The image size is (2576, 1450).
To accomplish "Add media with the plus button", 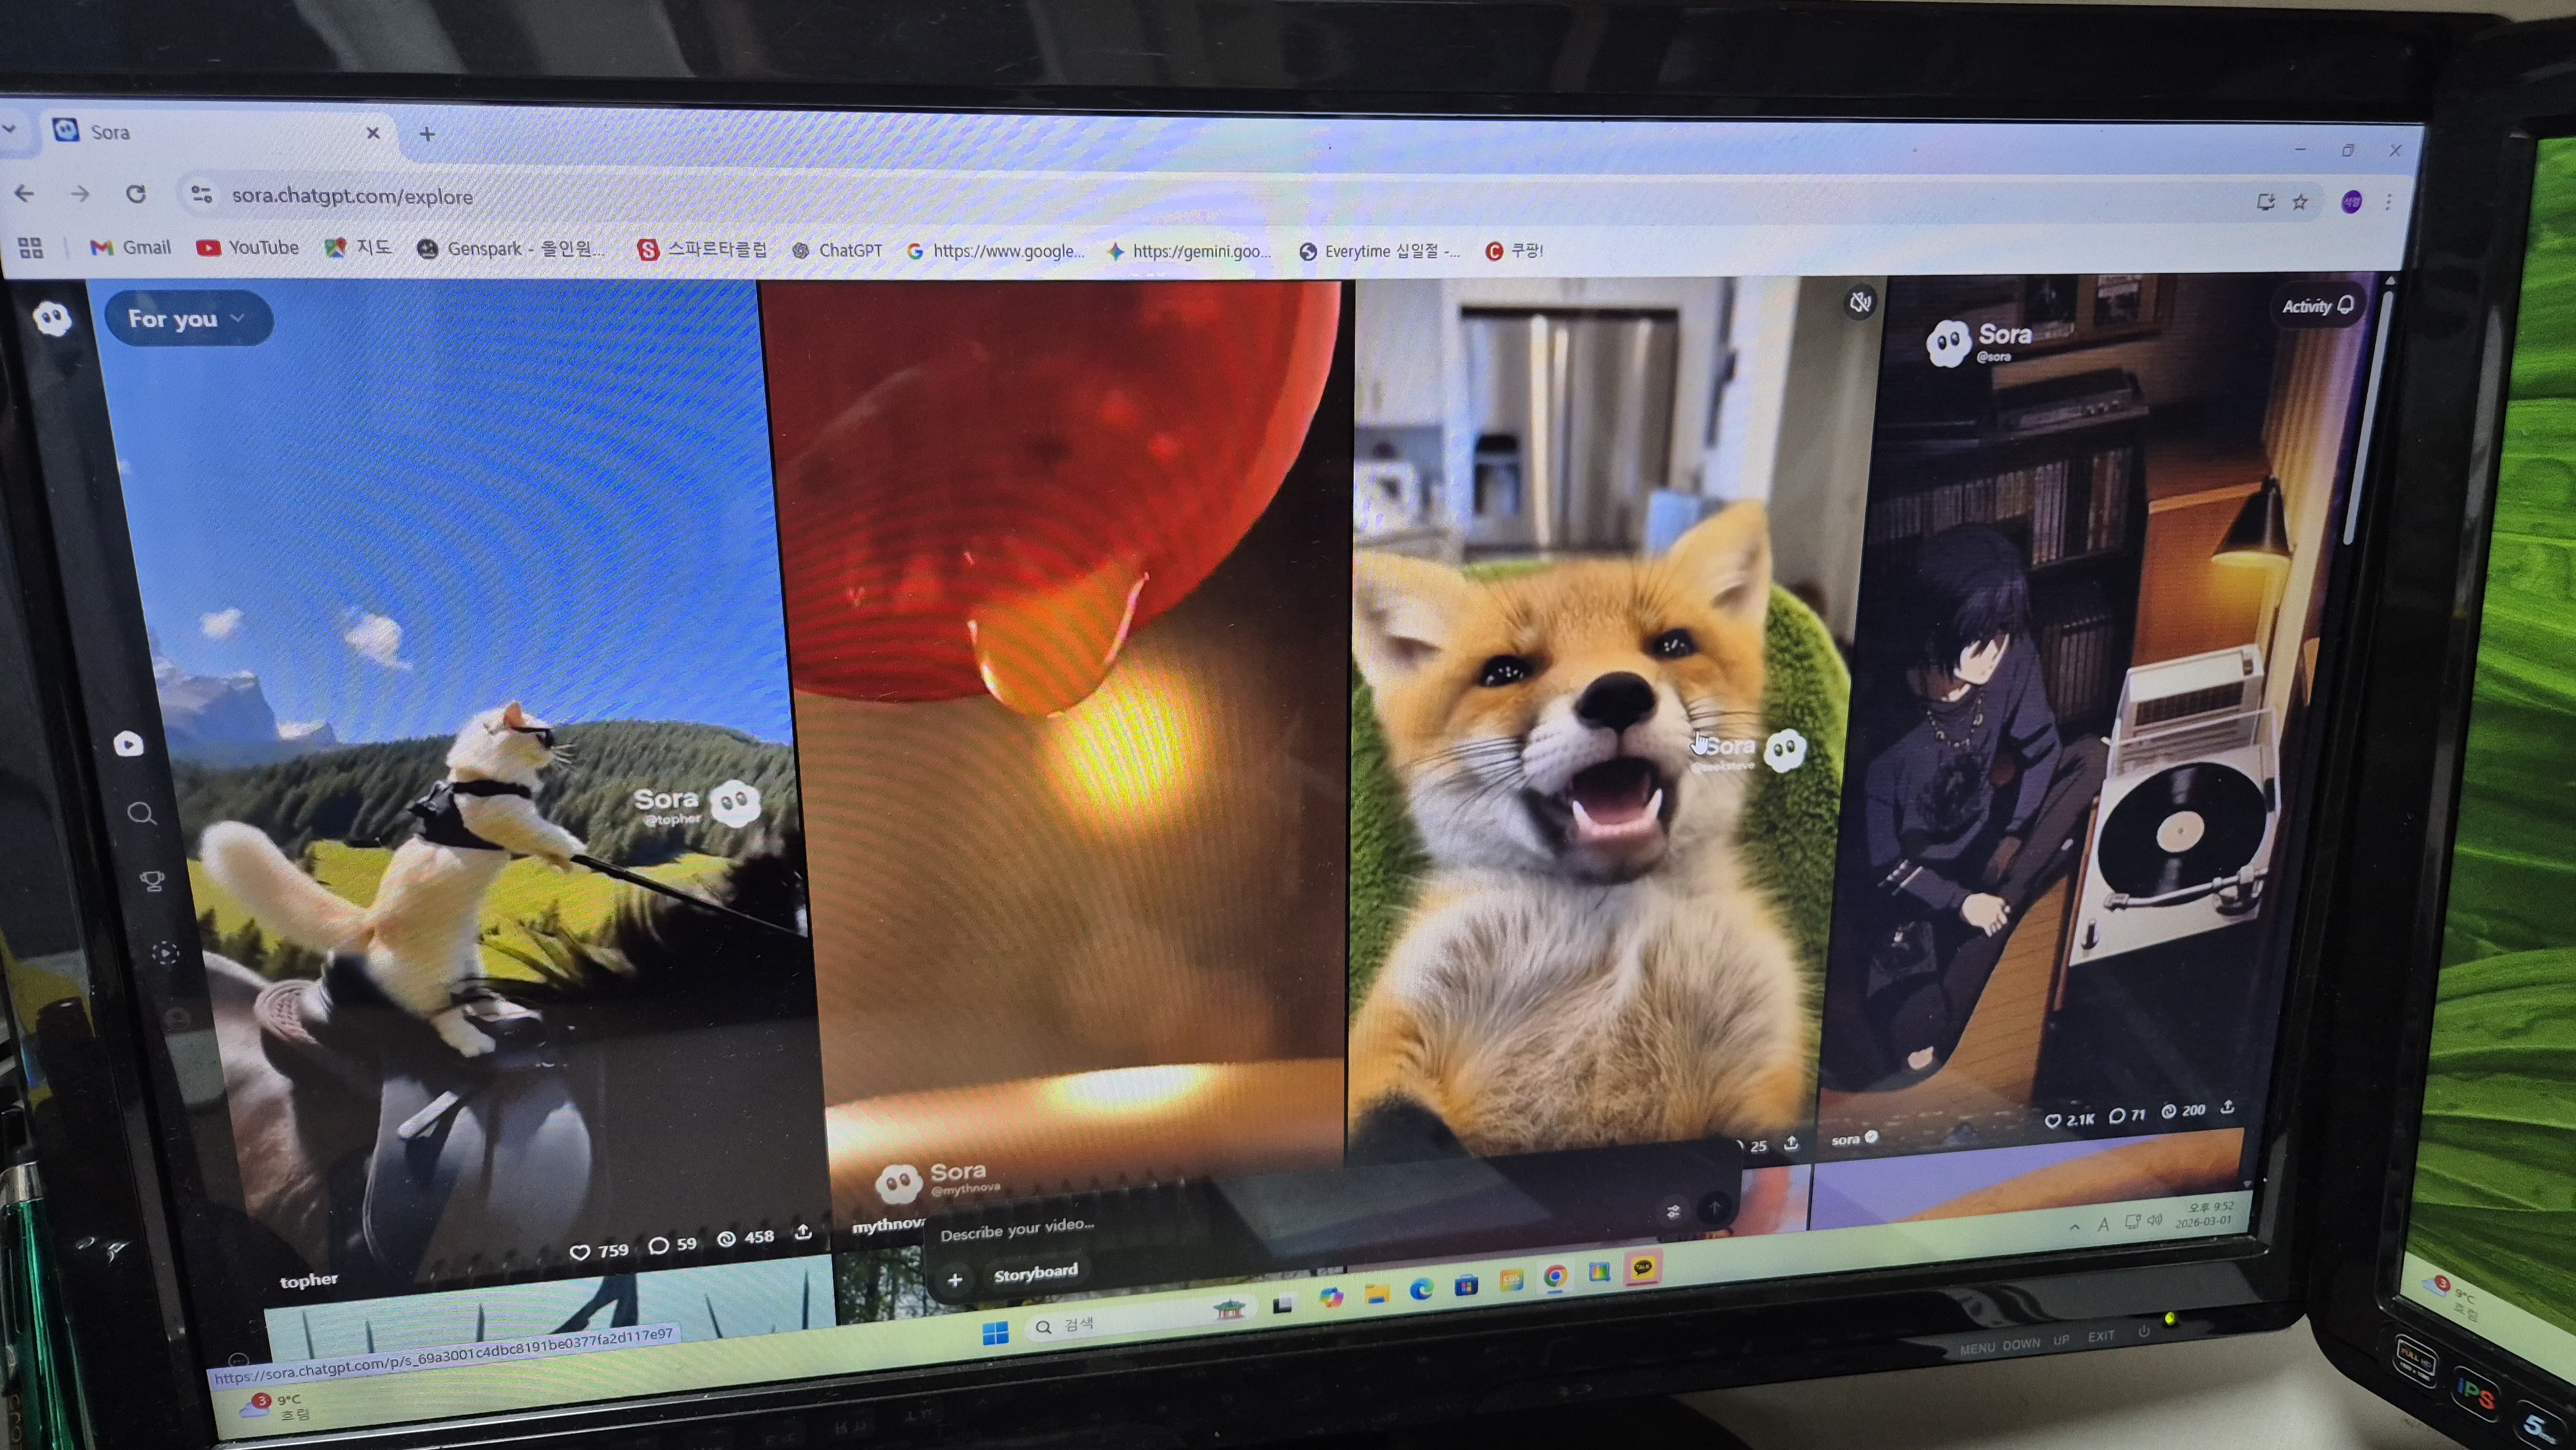I will pos(955,1280).
